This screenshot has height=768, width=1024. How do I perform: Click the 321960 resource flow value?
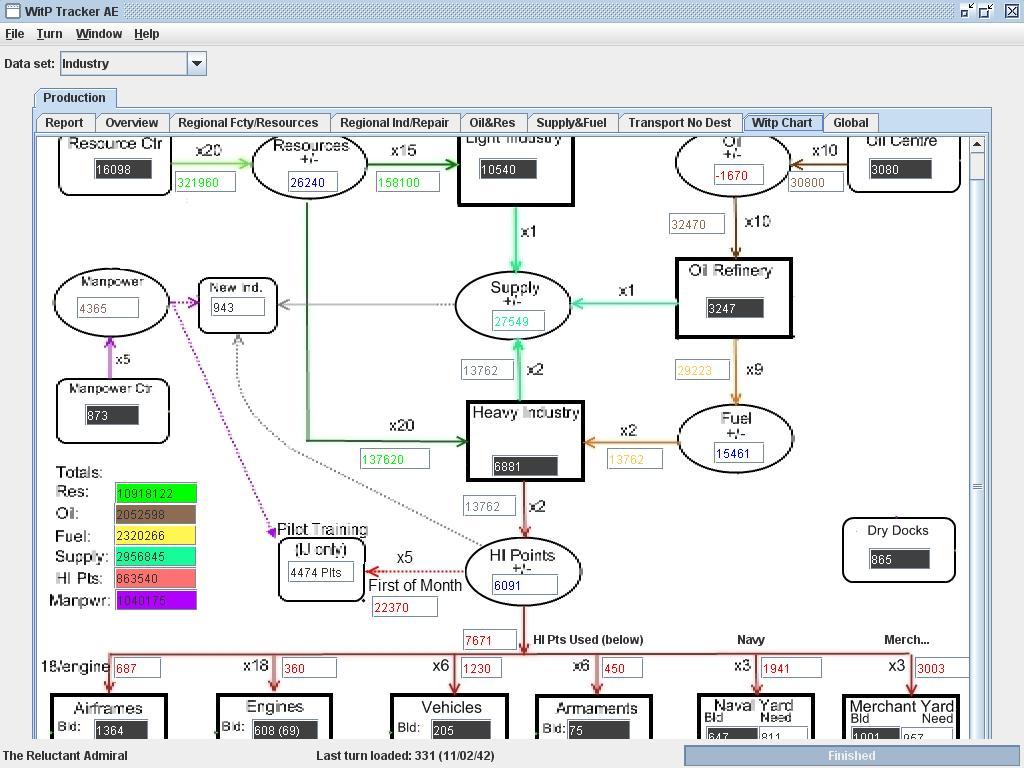[205, 182]
